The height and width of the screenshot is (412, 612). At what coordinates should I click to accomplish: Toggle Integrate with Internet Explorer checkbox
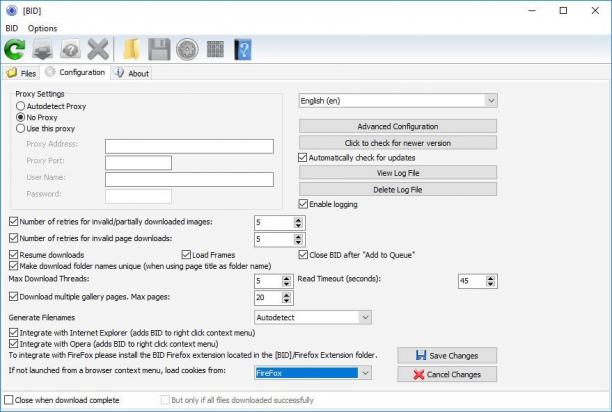[13, 333]
